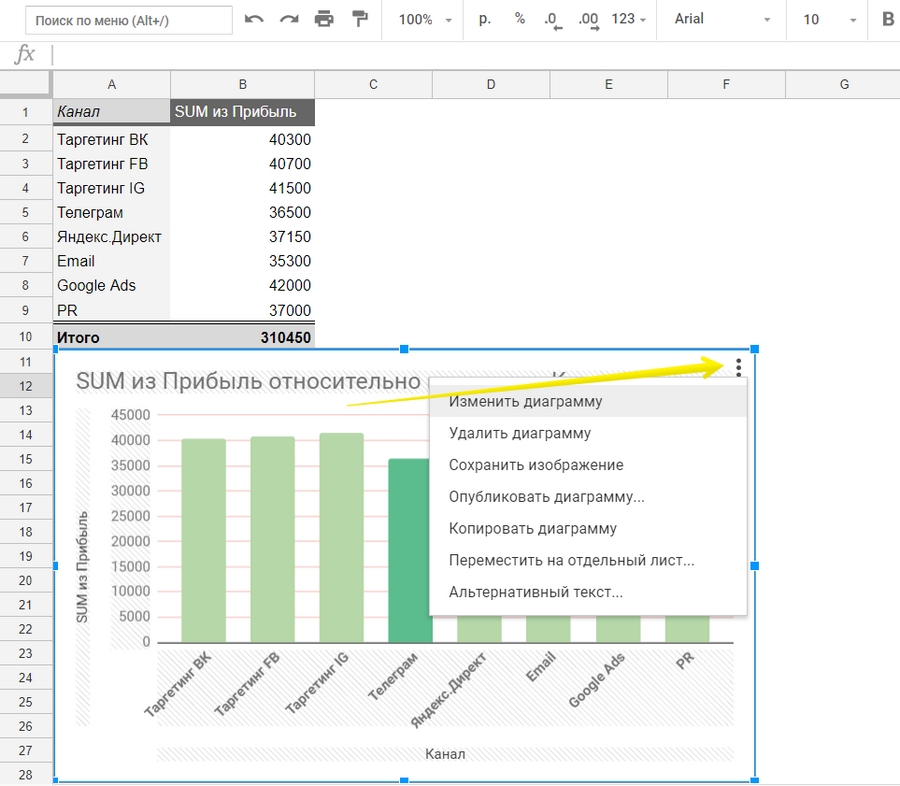Click 'Сохранить изображение' menu option
The height and width of the screenshot is (786, 900).
coord(536,465)
